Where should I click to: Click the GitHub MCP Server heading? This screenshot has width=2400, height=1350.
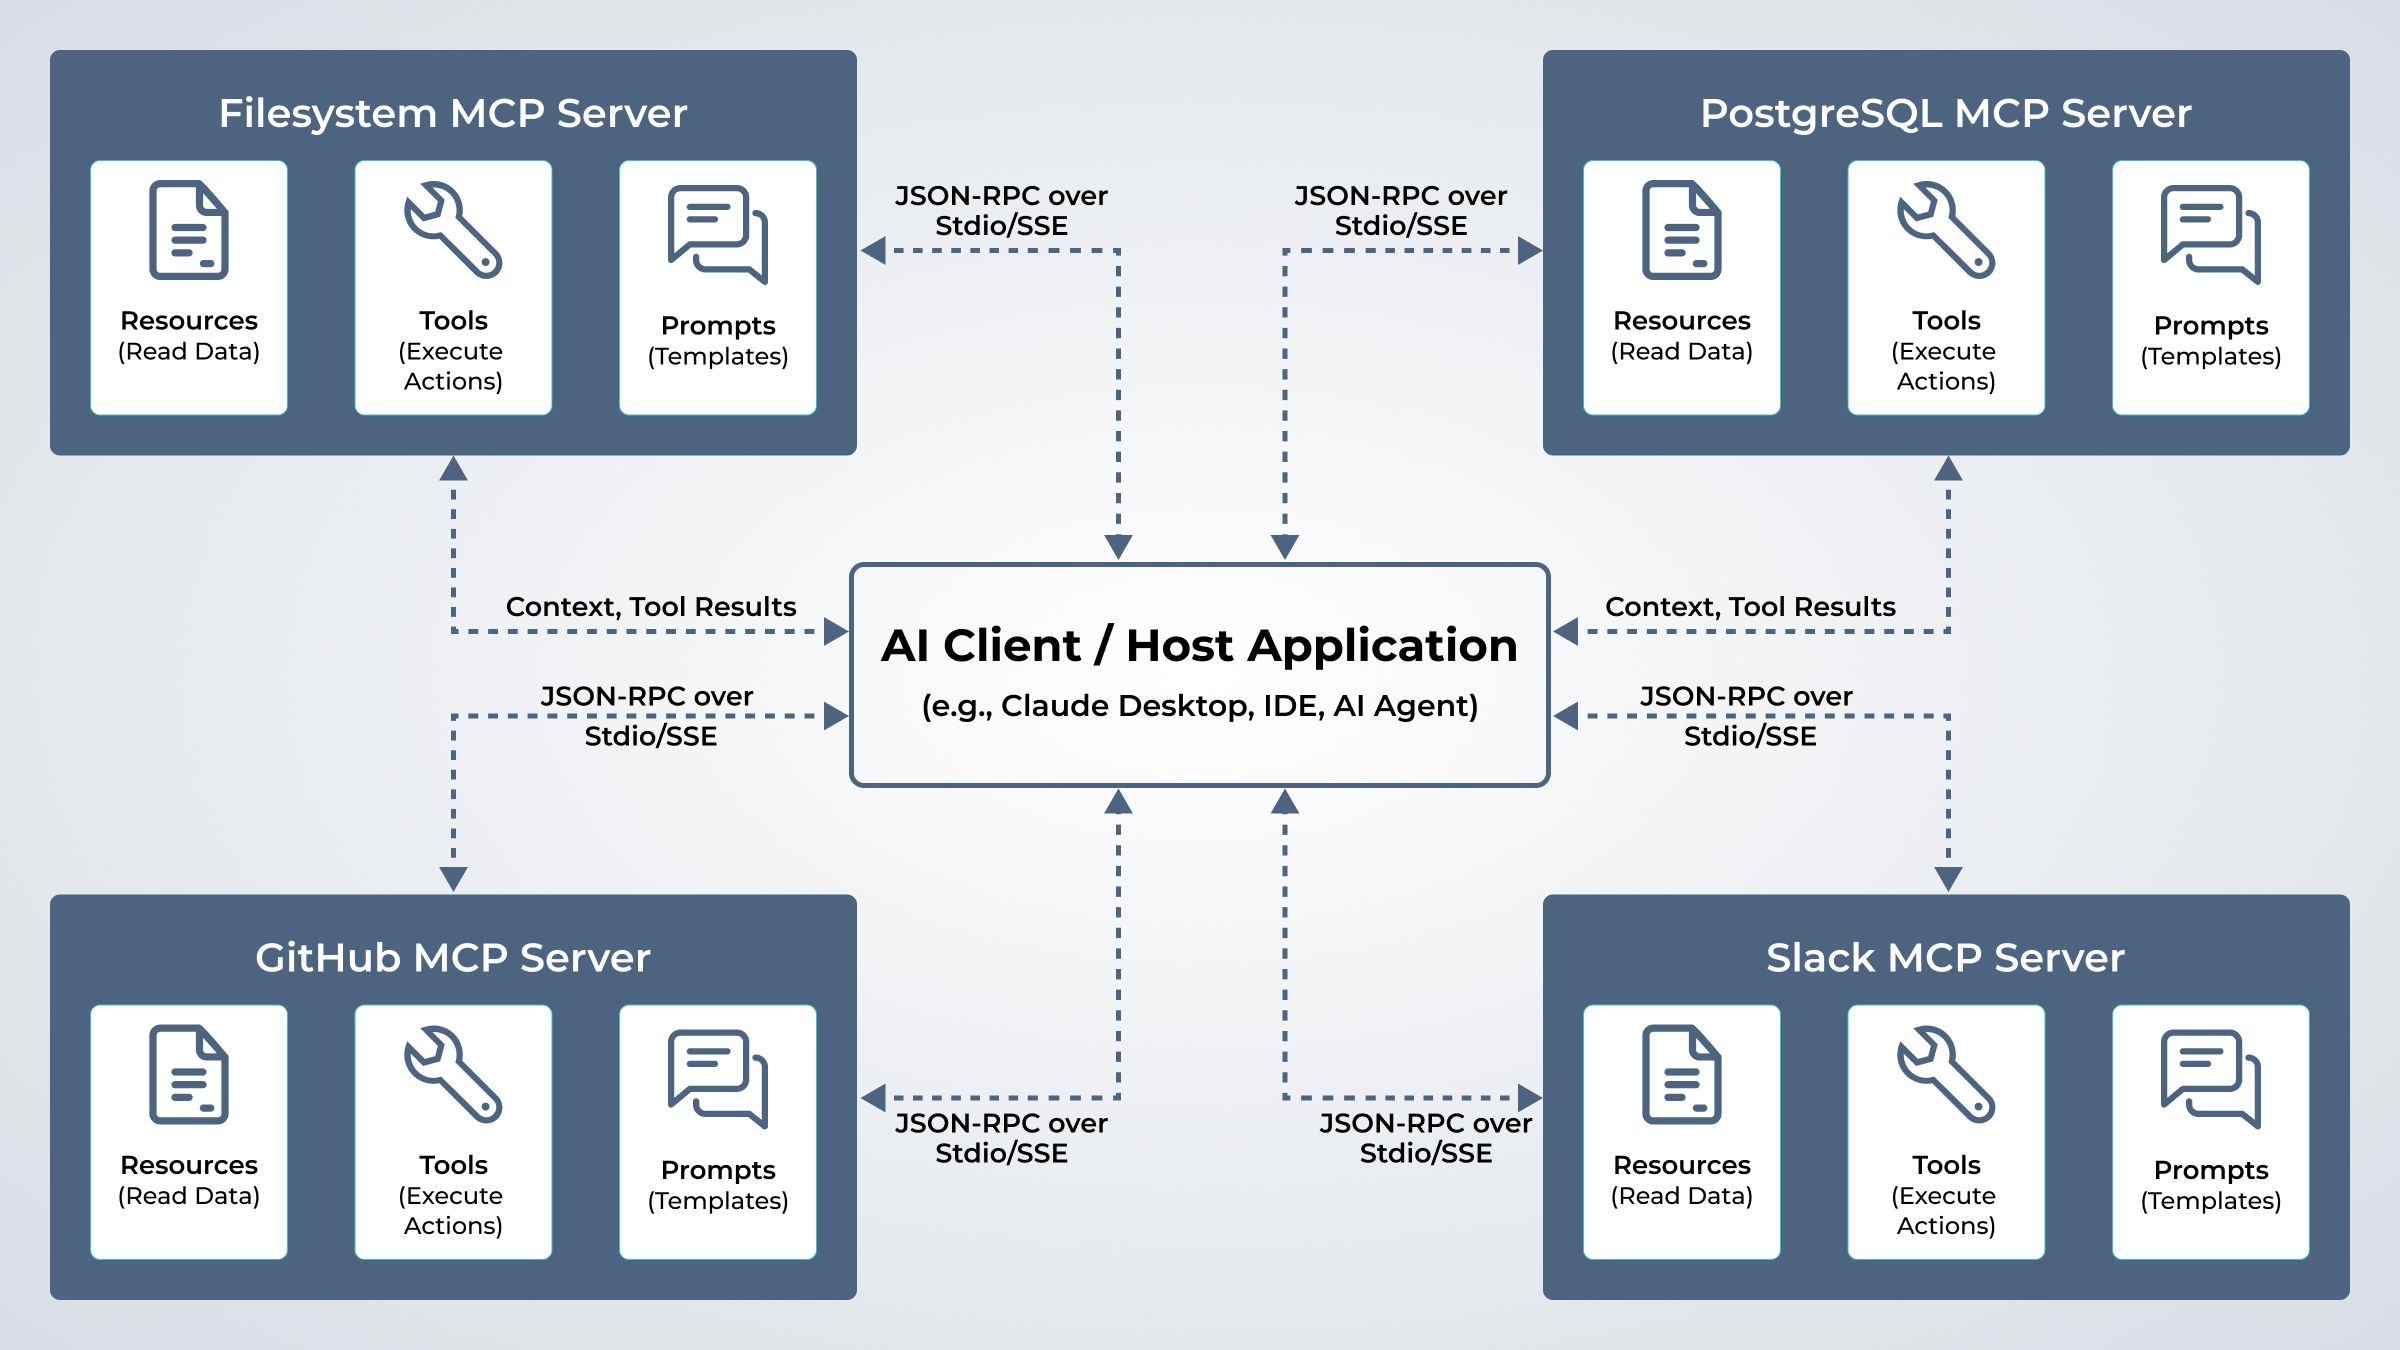[453, 958]
